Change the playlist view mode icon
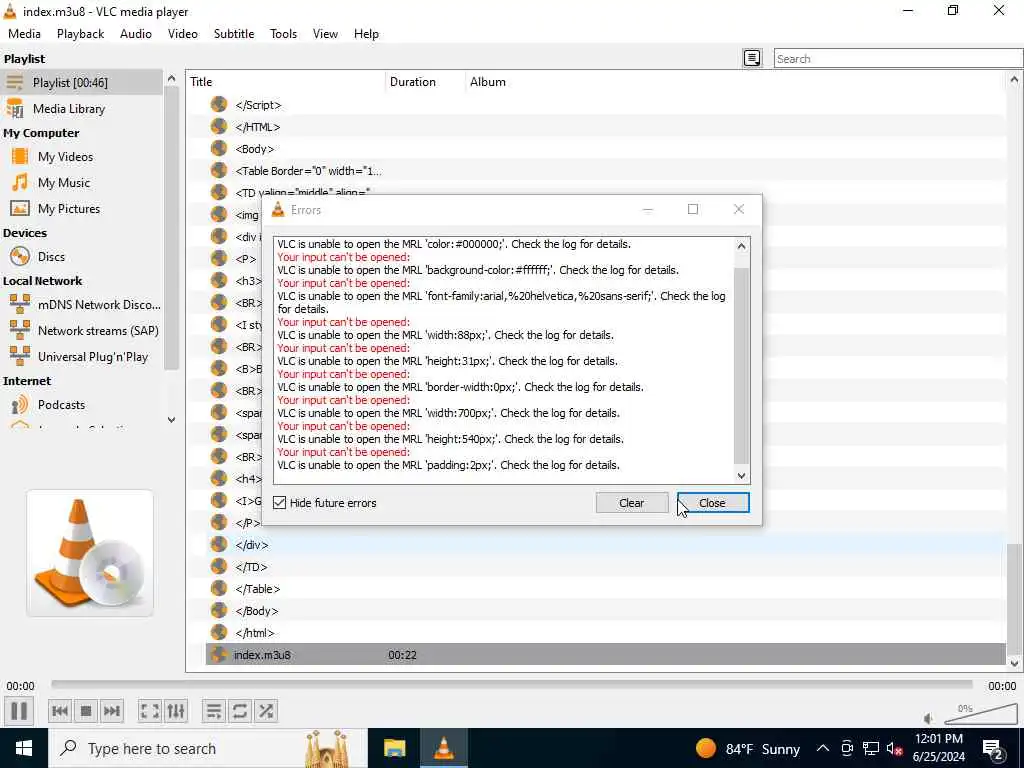The image size is (1024, 768). 752,58
